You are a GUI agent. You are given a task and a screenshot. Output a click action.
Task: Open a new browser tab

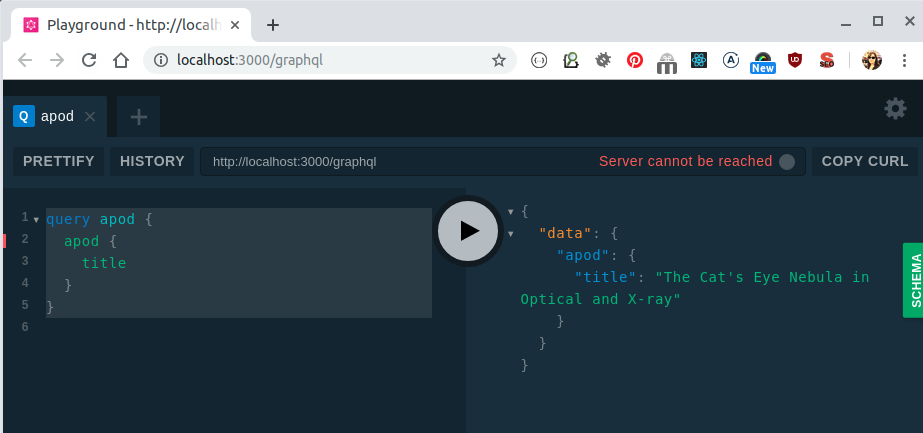[273, 25]
